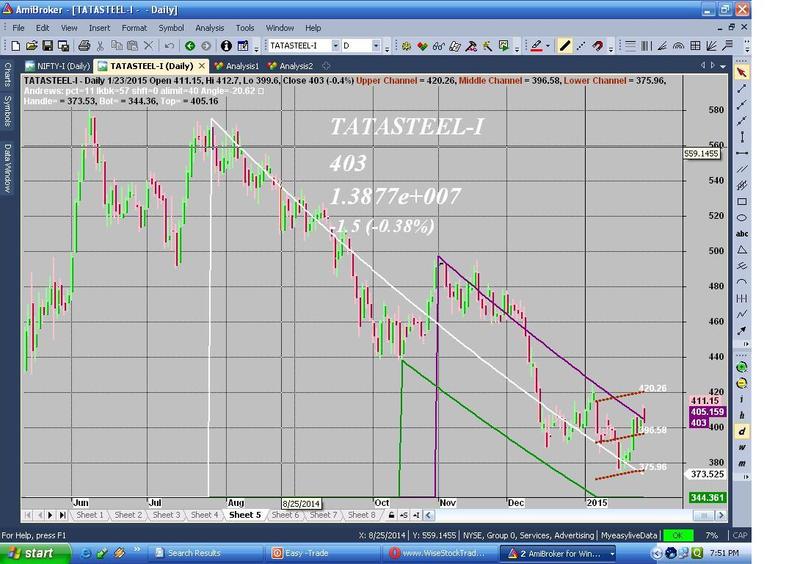Click the lock icon next to sheet tabs

tap(391, 516)
